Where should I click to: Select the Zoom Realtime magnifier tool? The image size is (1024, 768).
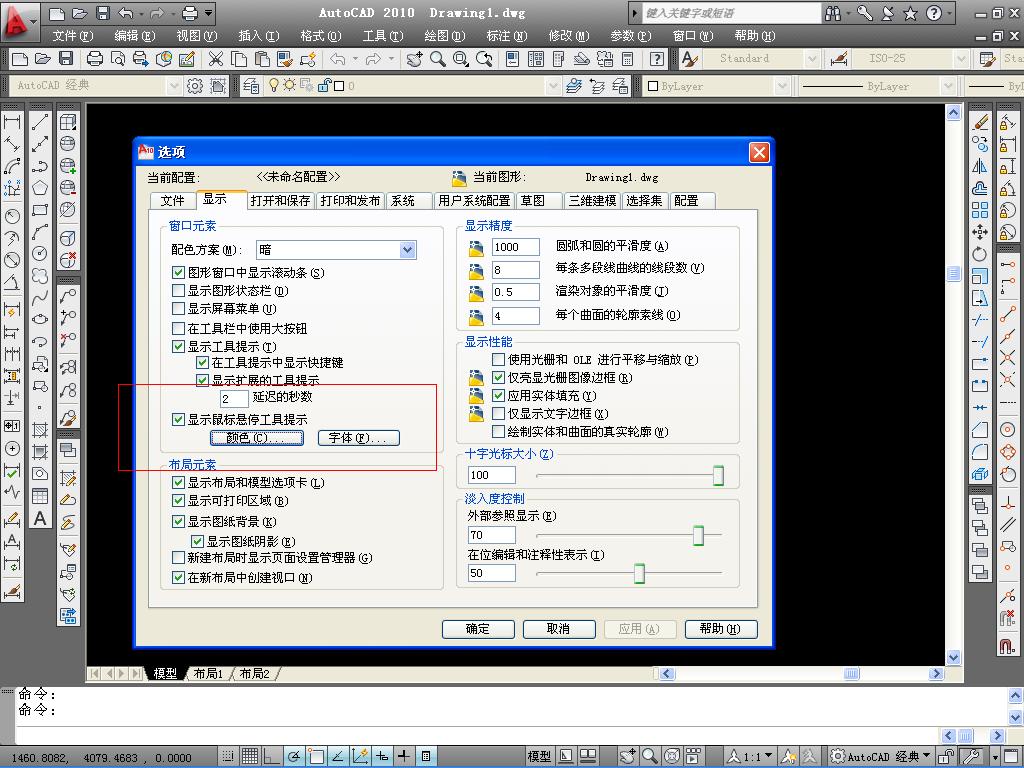(438, 59)
